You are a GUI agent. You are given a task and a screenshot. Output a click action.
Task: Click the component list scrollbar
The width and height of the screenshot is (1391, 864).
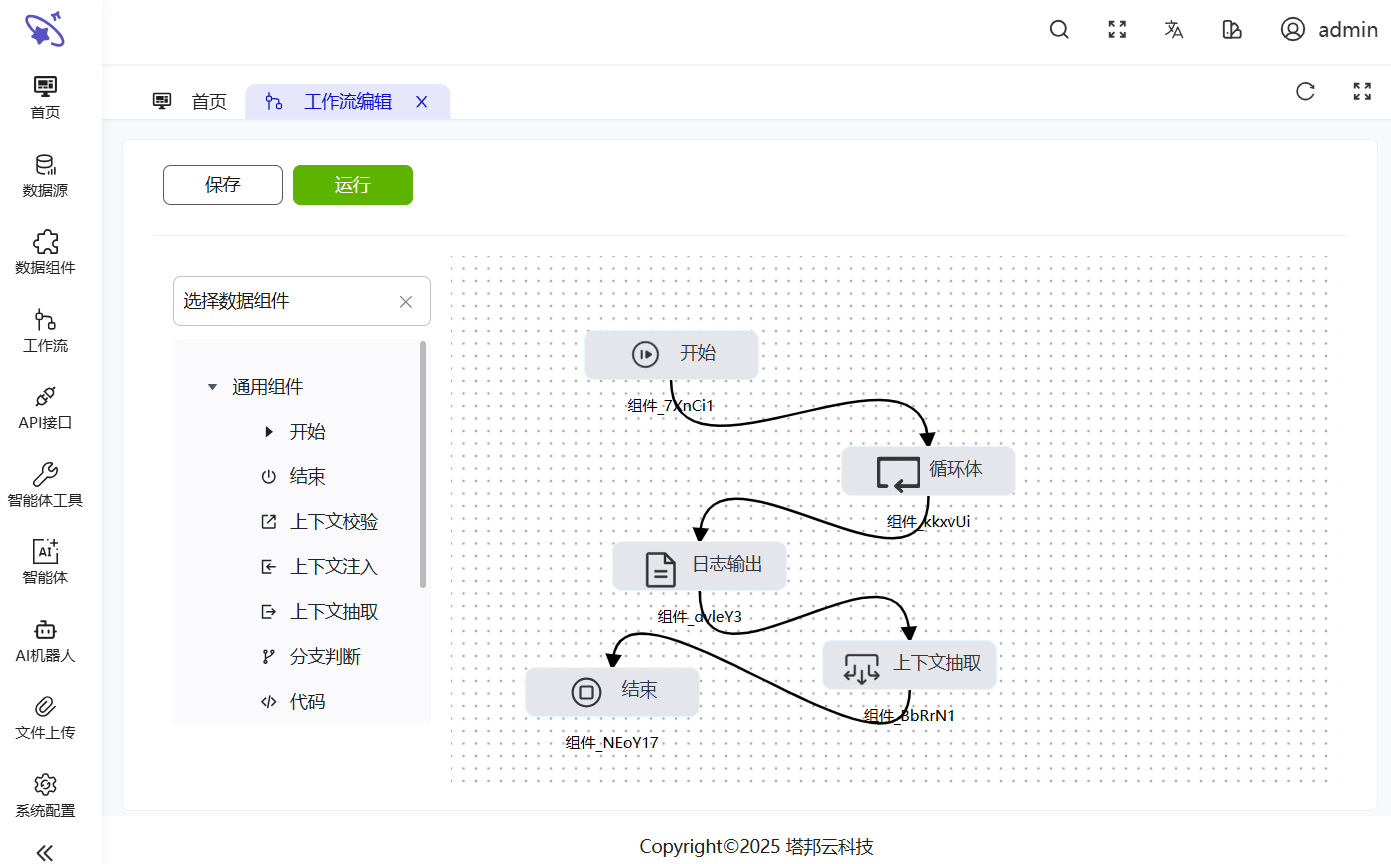[x=423, y=464]
